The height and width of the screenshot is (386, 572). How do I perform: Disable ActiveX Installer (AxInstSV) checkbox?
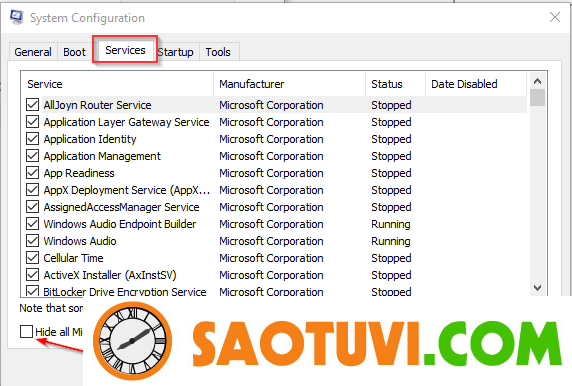coord(32,275)
